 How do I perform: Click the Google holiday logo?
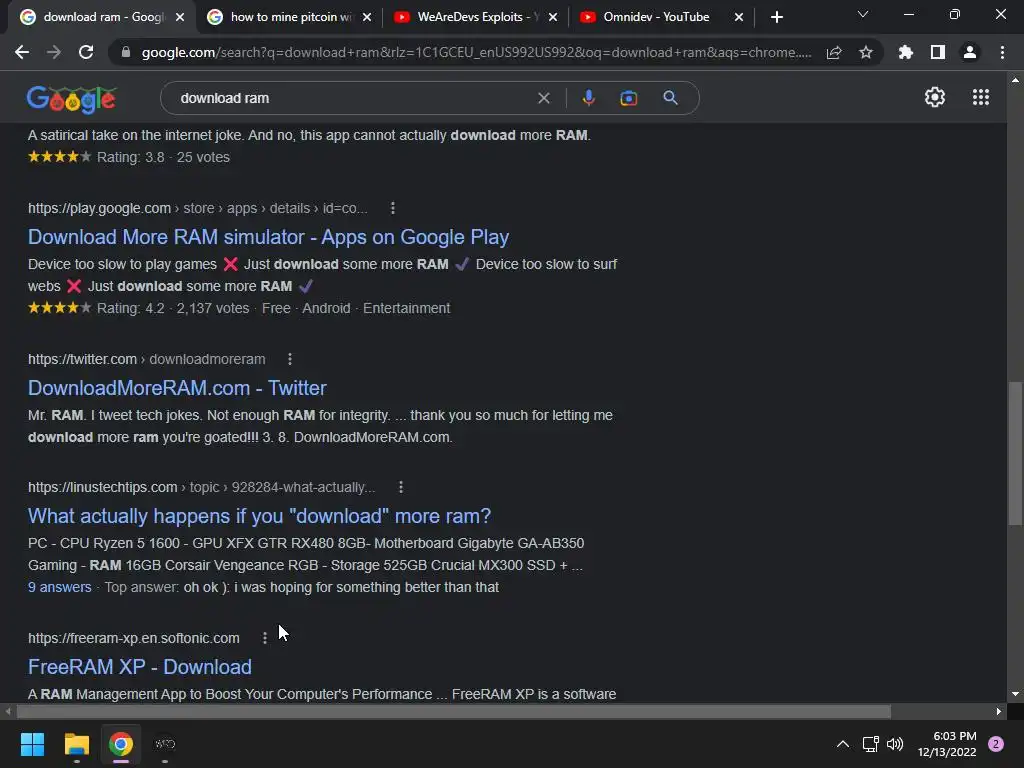pyautogui.click(x=71, y=99)
